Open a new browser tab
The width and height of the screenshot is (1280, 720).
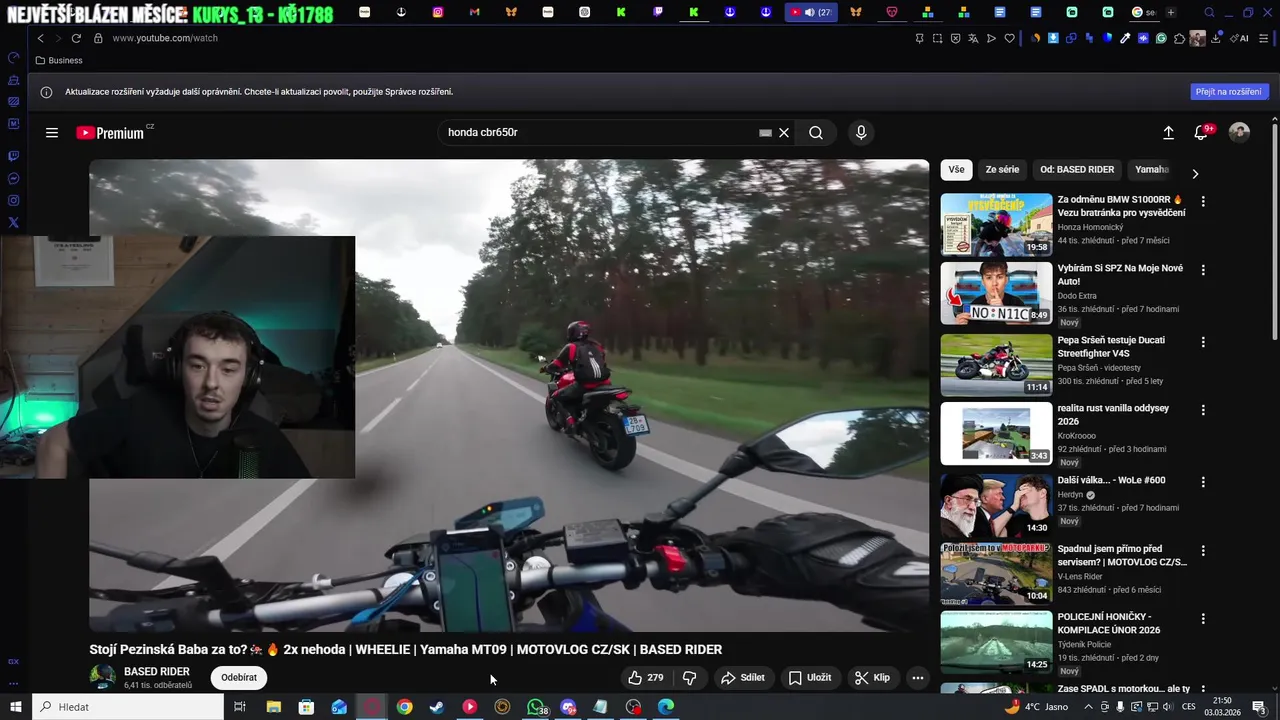pos(1171,12)
